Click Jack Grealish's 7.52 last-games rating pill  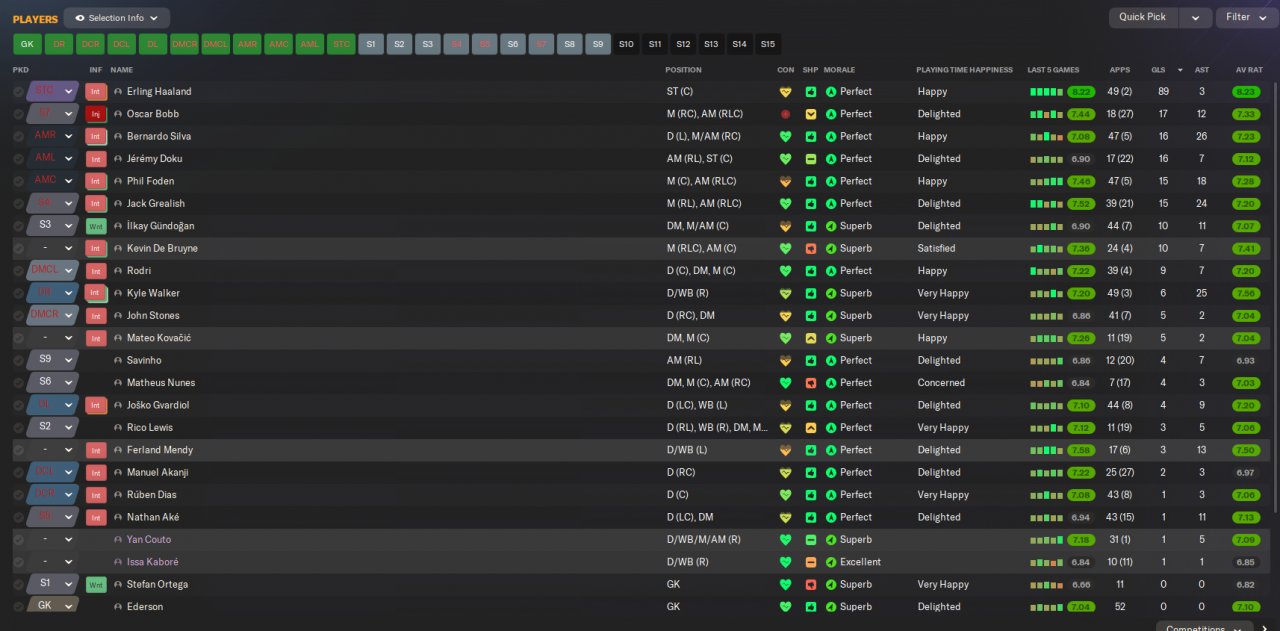1081,204
